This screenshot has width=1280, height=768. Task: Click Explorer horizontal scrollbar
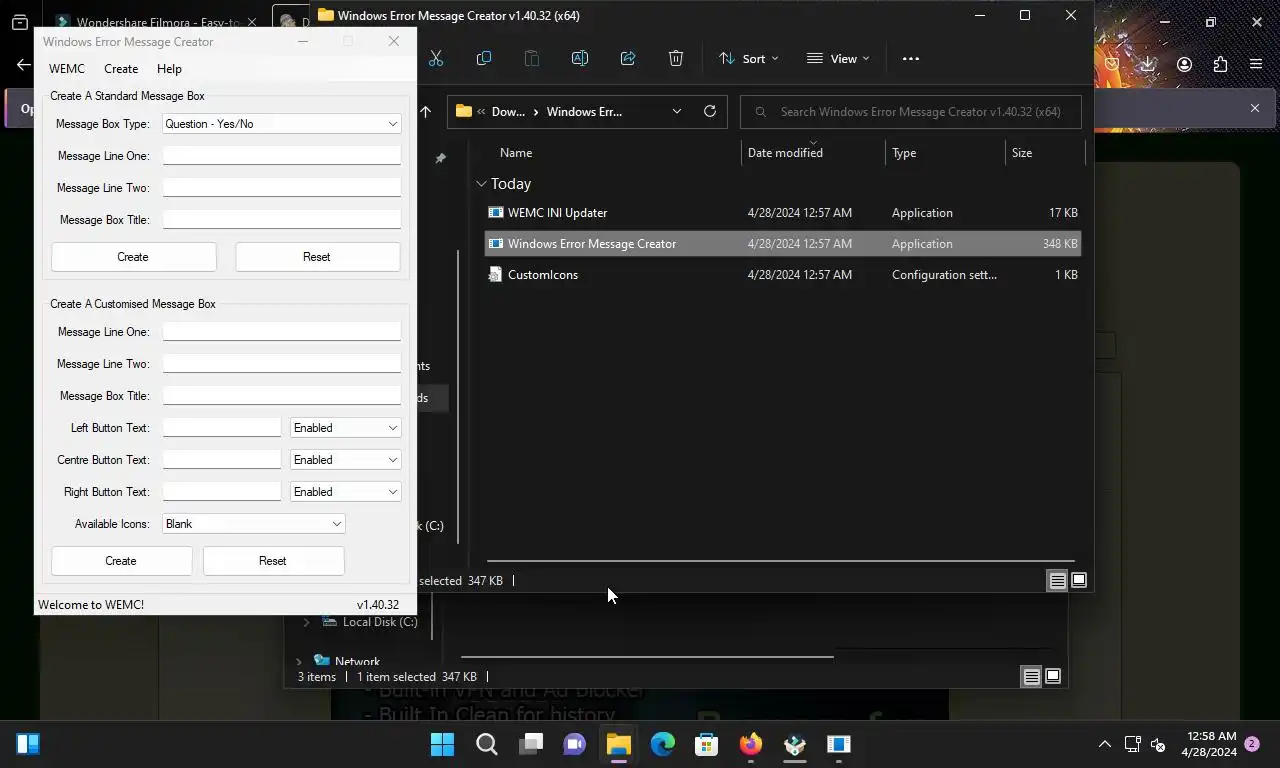(x=780, y=561)
